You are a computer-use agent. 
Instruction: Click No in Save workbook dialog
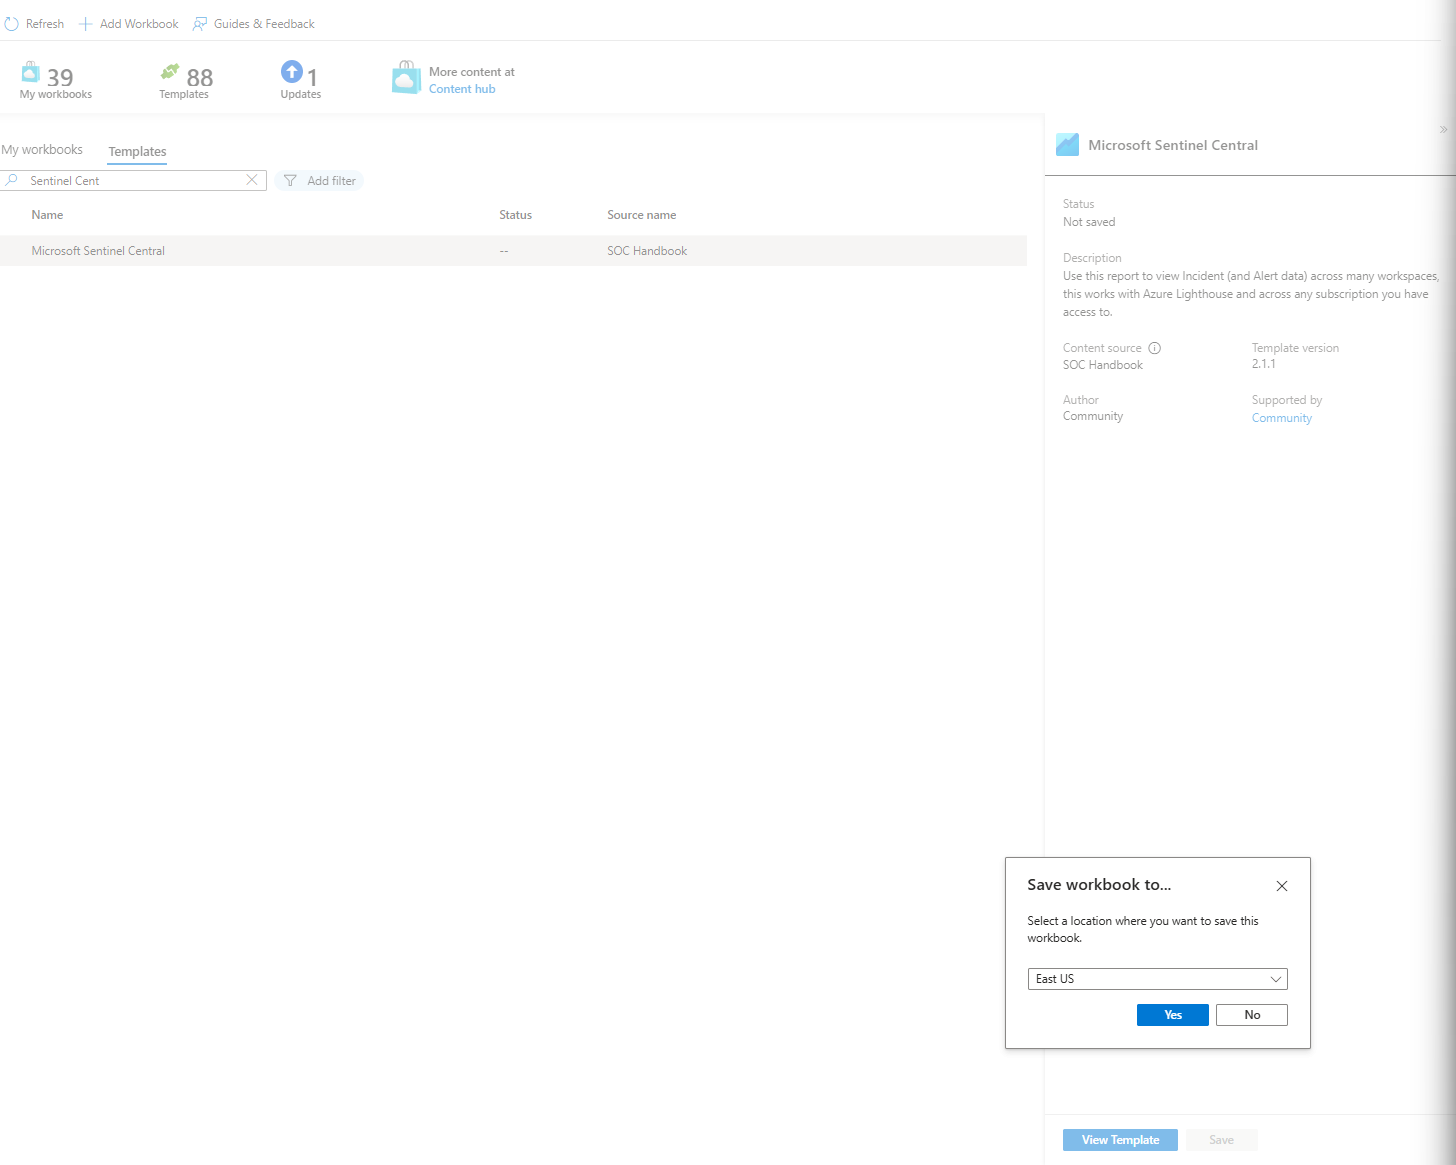click(1251, 1015)
